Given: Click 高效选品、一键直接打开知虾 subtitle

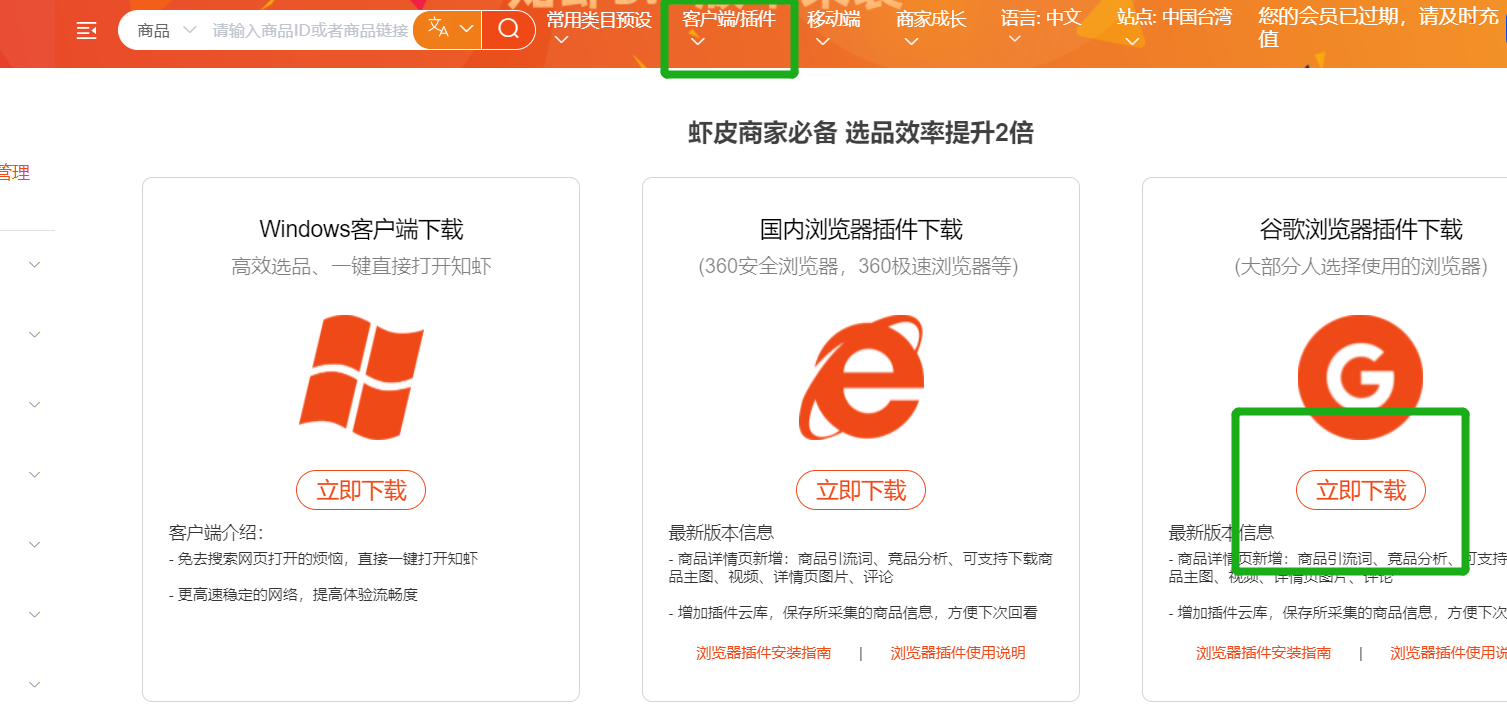Looking at the screenshot, I should point(361,267).
